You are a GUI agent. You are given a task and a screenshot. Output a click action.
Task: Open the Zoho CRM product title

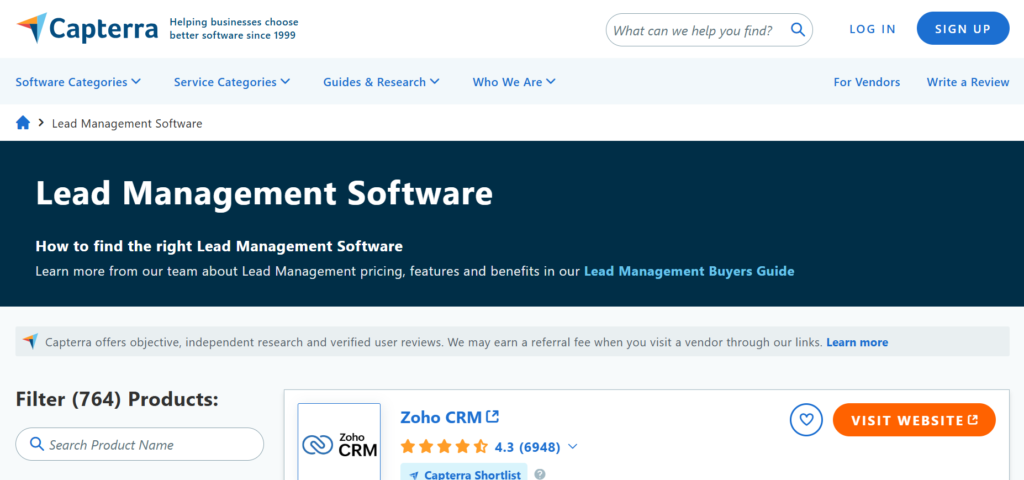(441, 417)
